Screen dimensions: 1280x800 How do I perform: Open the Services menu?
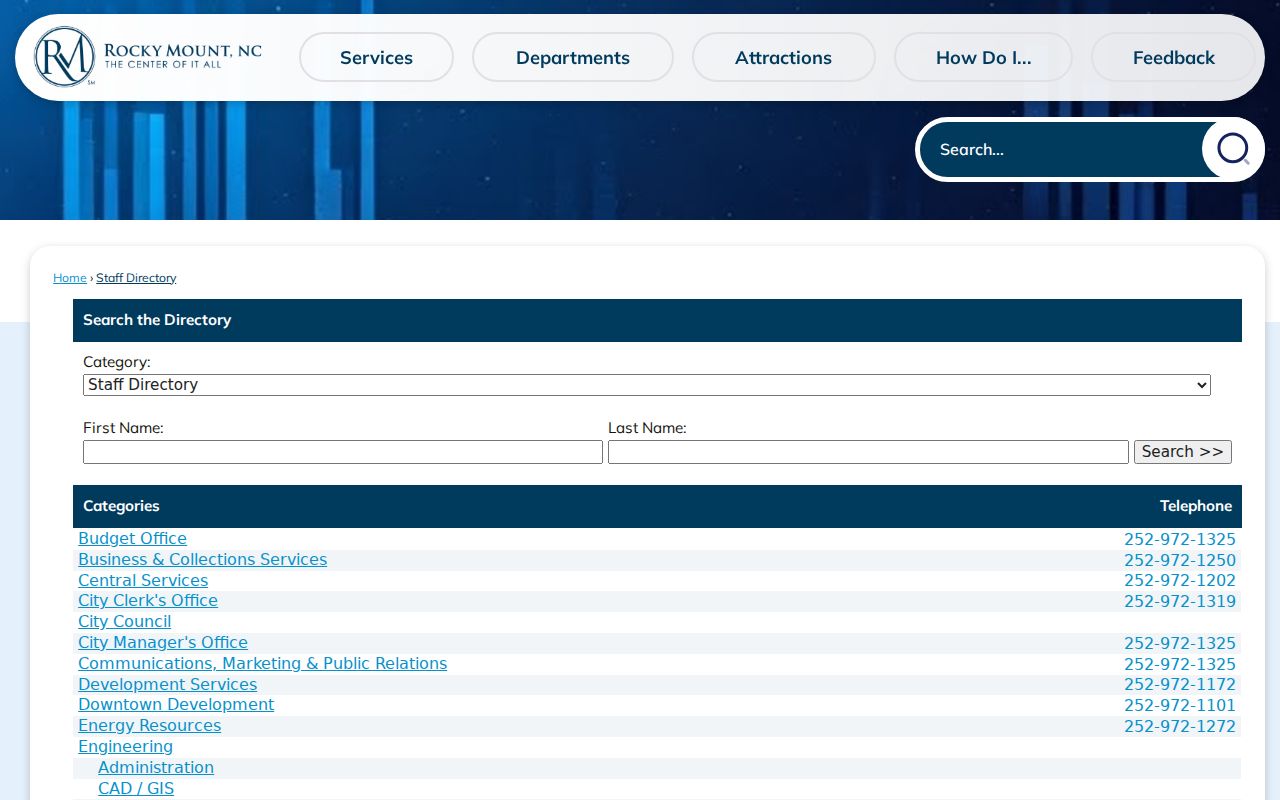pyautogui.click(x=376, y=57)
